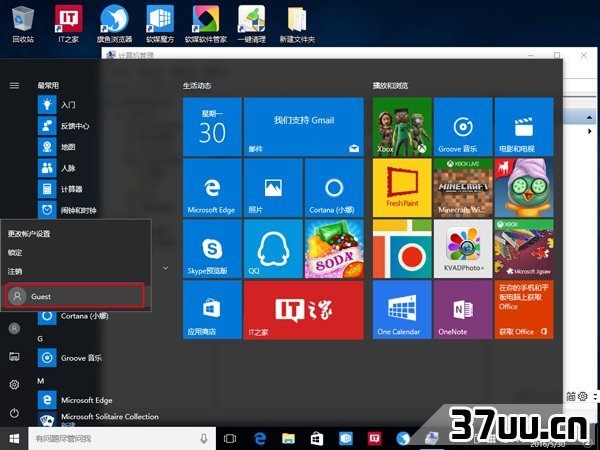Viewport: 600px width, 450px height.
Task: Switch to the Guest account
Action: [x=75, y=296]
